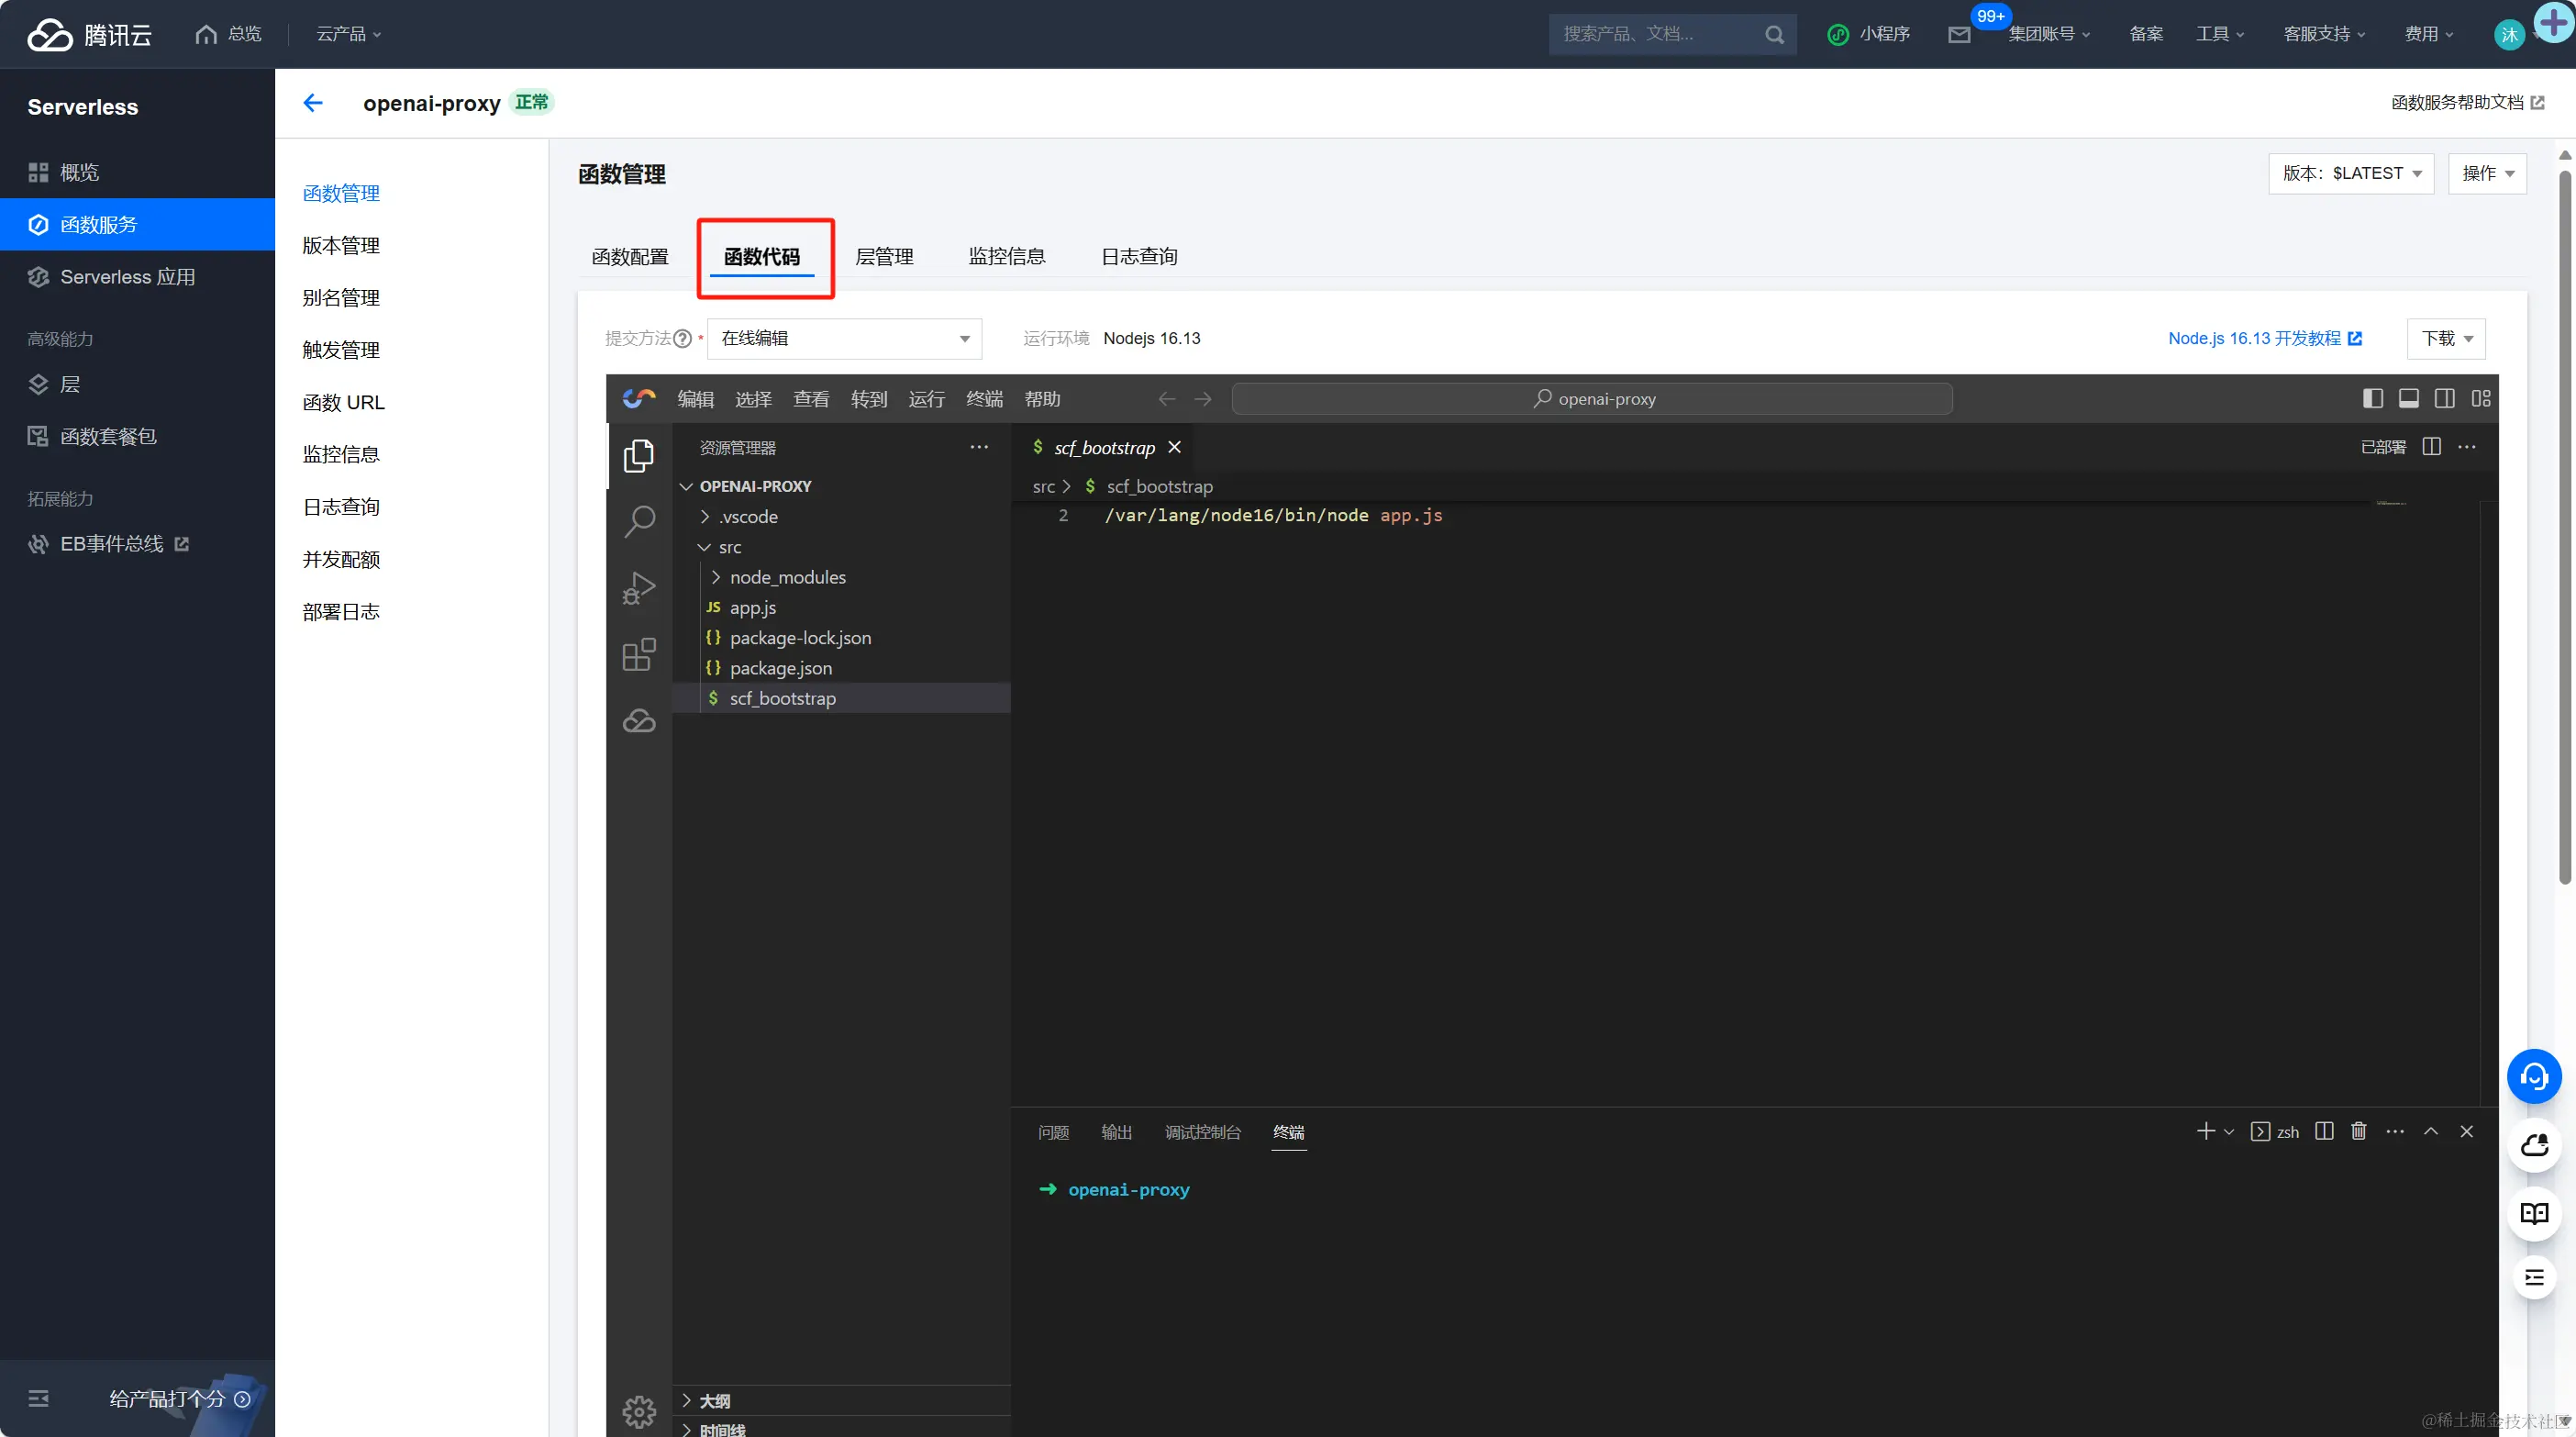This screenshot has width=2576, height=1437.
Task: Click the openai-proxy search bar in the editor
Action: point(1592,398)
